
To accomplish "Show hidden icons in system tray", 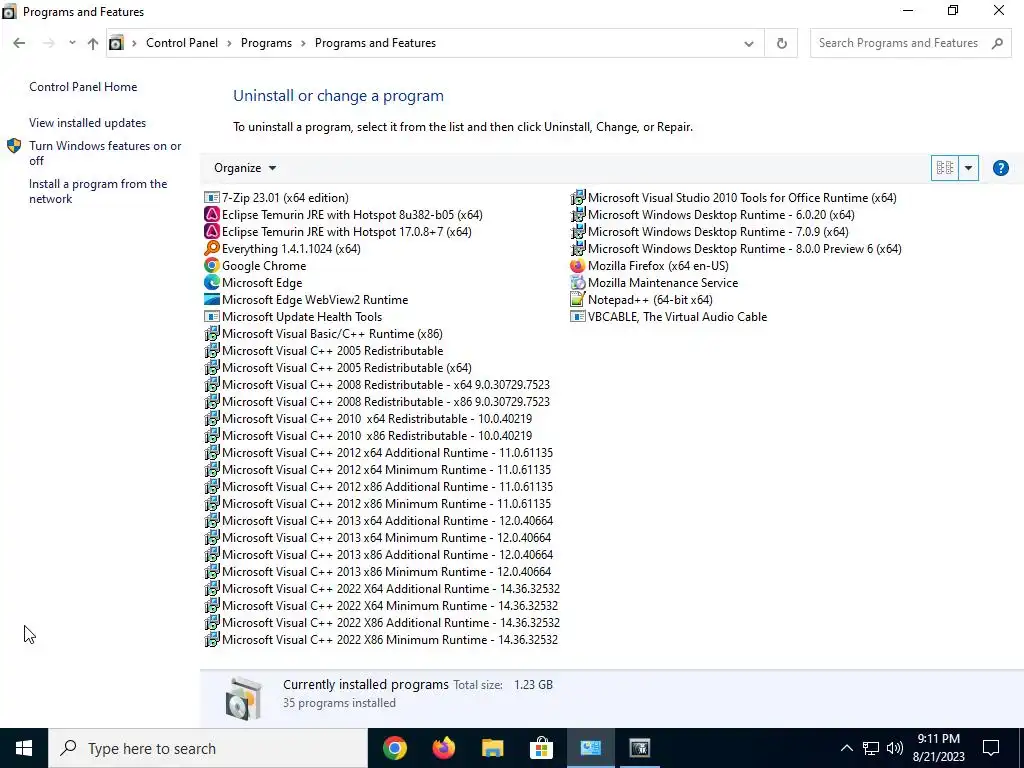I will pos(846,748).
